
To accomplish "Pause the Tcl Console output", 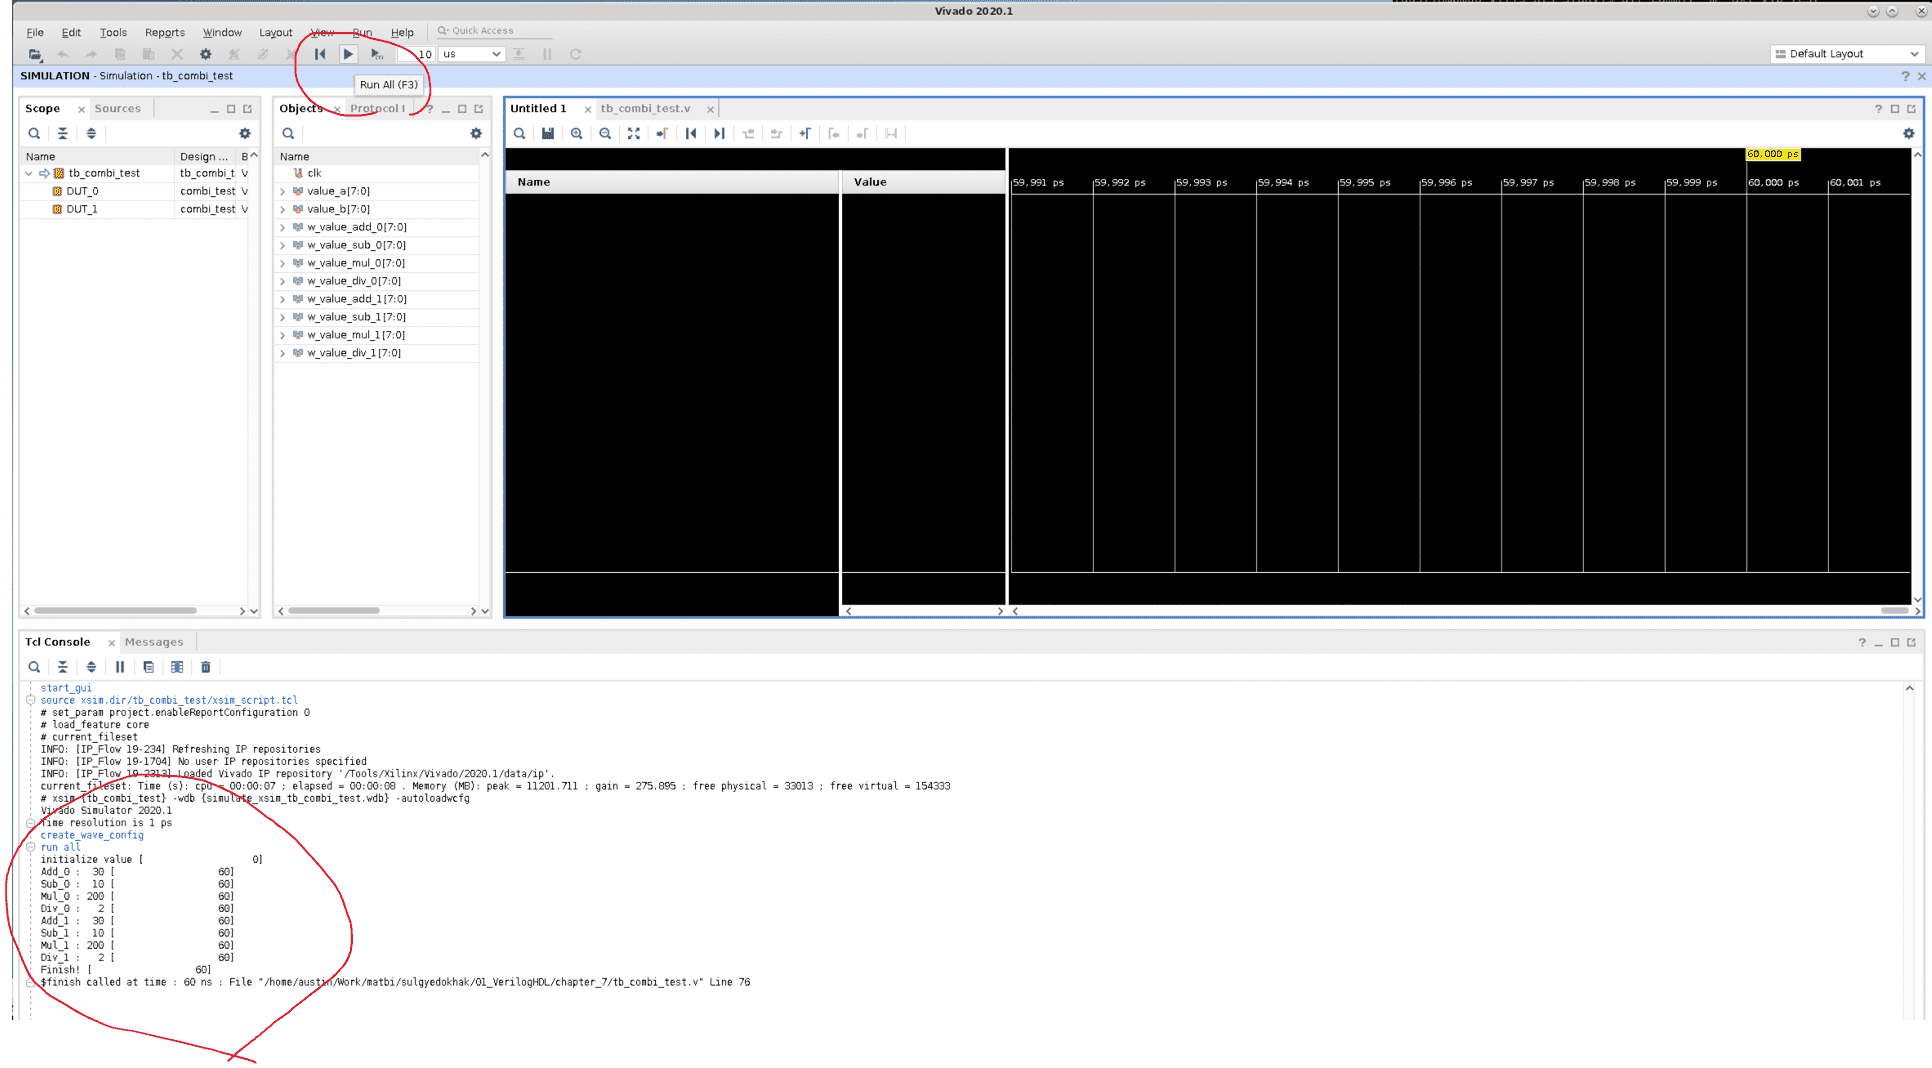I will click(x=120, y=667).
